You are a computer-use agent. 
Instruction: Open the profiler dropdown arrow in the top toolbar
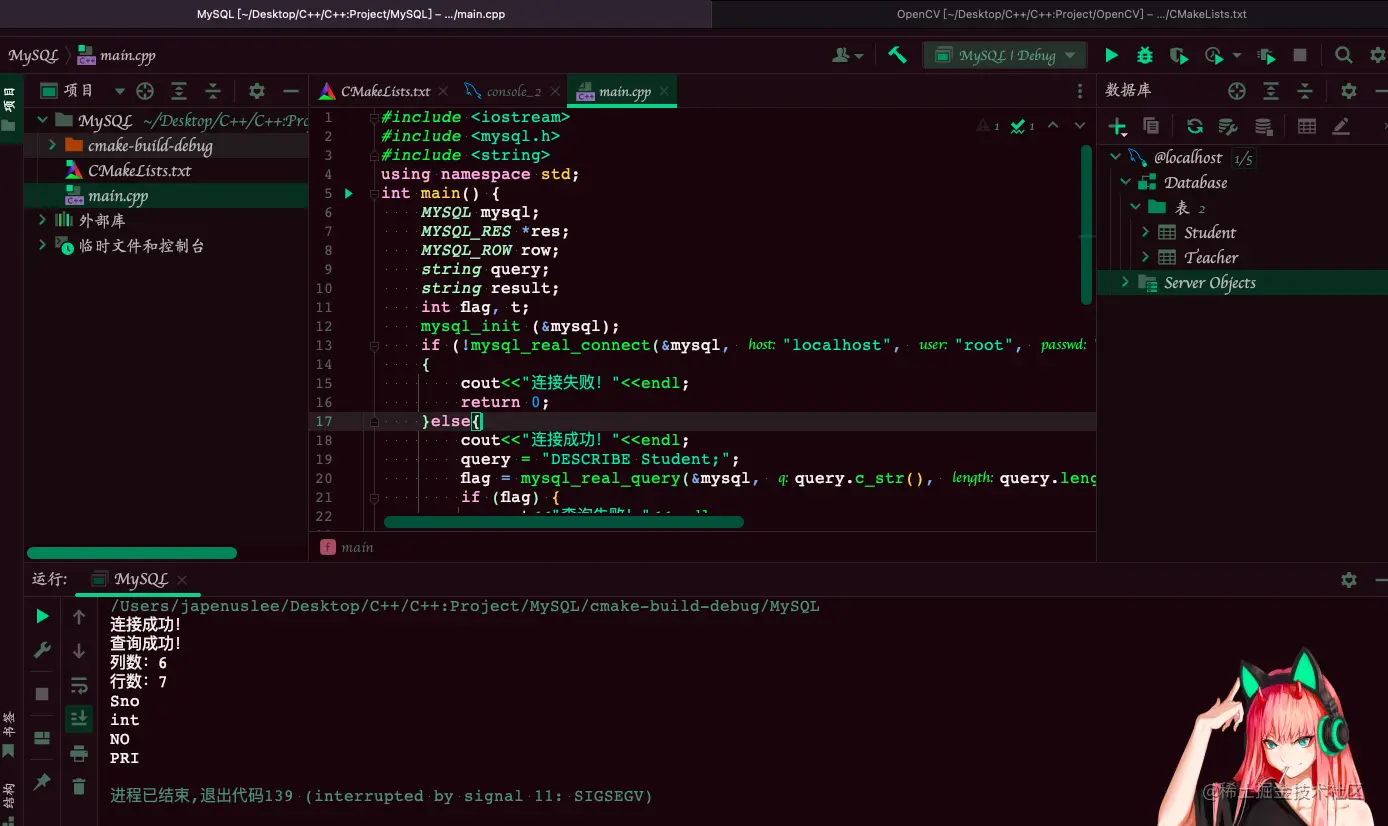1237,56
